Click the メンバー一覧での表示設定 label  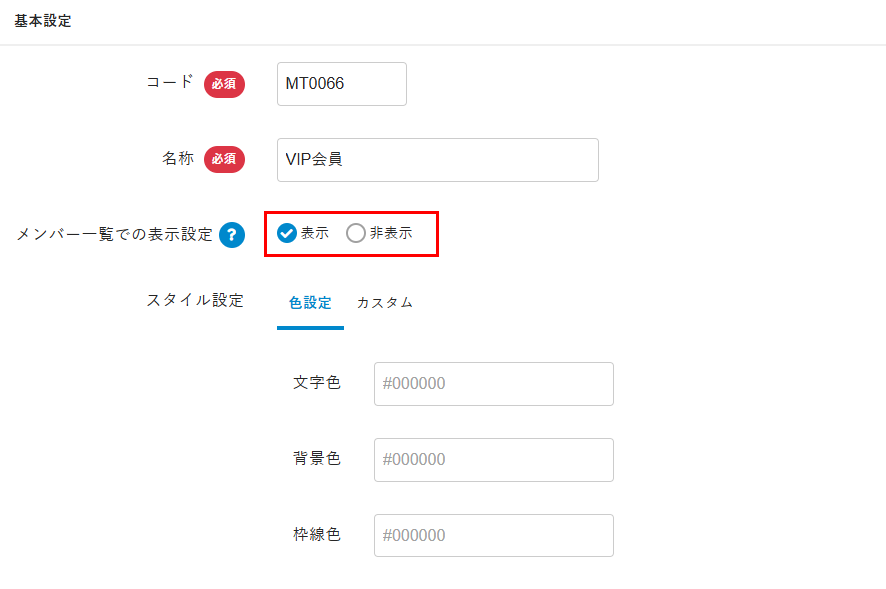click(115, 235)
